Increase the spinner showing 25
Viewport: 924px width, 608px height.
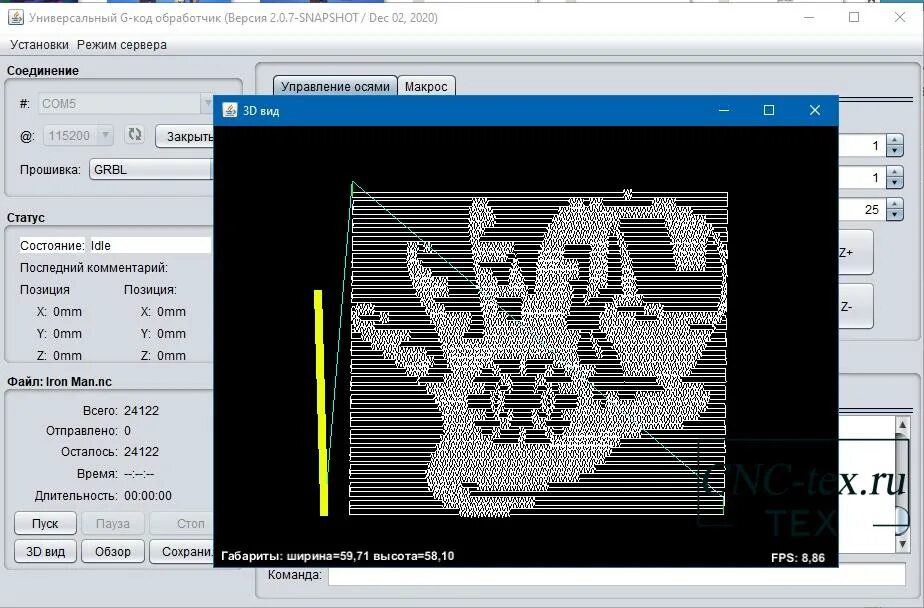[895, 204]
